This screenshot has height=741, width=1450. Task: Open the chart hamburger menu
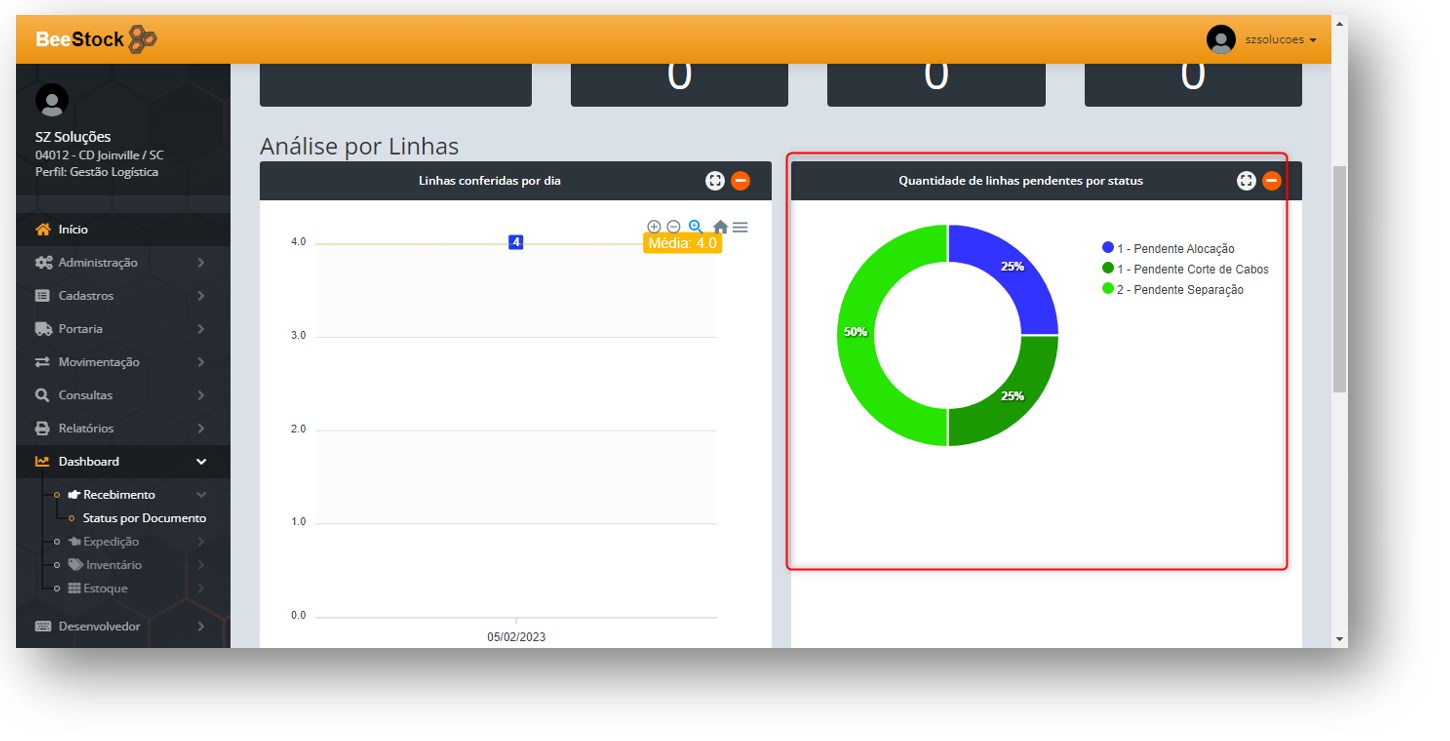[740, 228]
